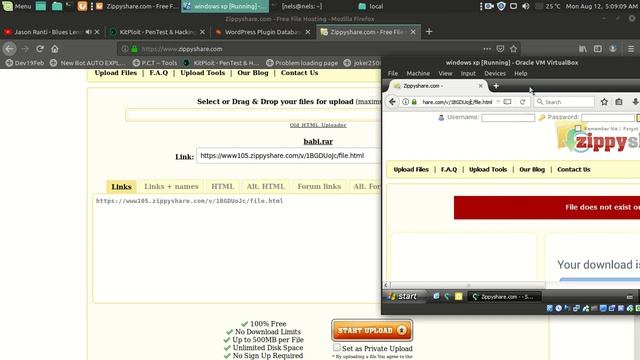Open VirtualBox View menu
The height and width of the screenshot is (360, 640).
[x=445, y=73]
